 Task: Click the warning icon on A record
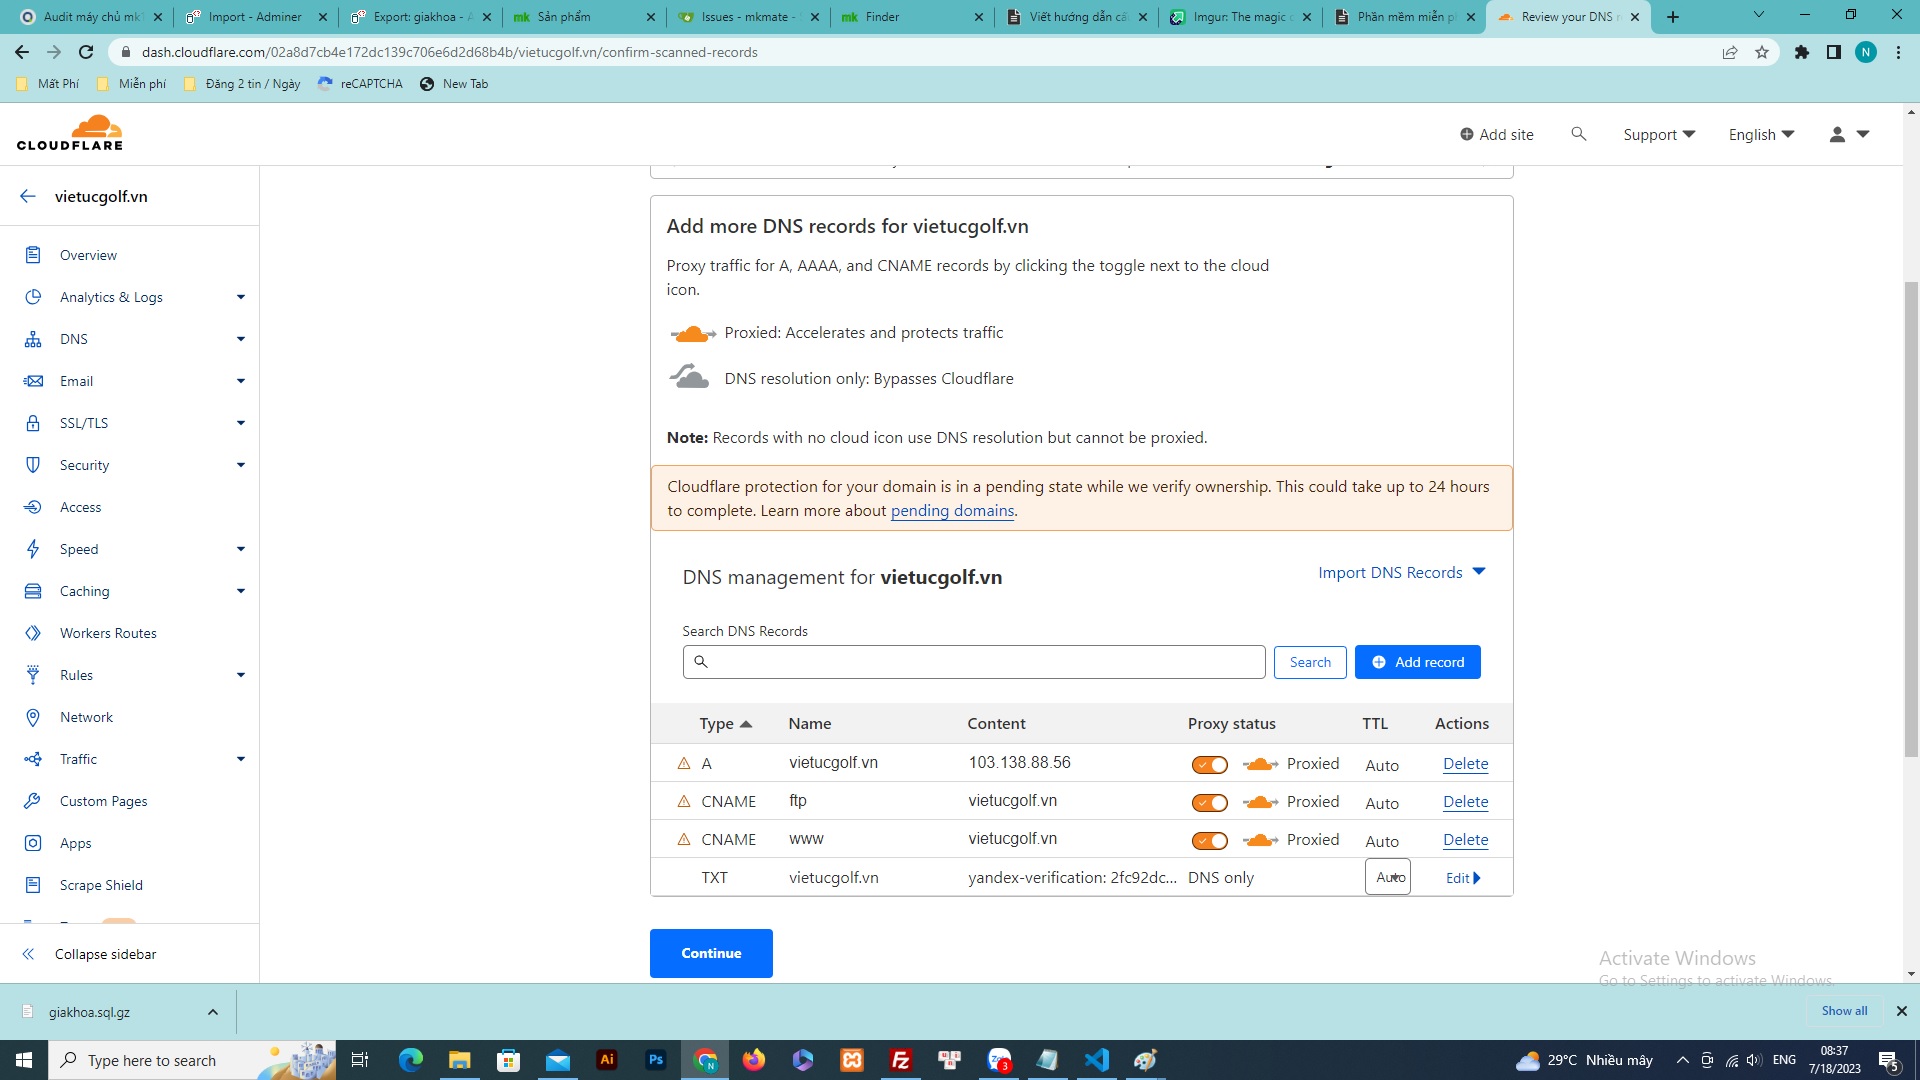pos(684,763)
